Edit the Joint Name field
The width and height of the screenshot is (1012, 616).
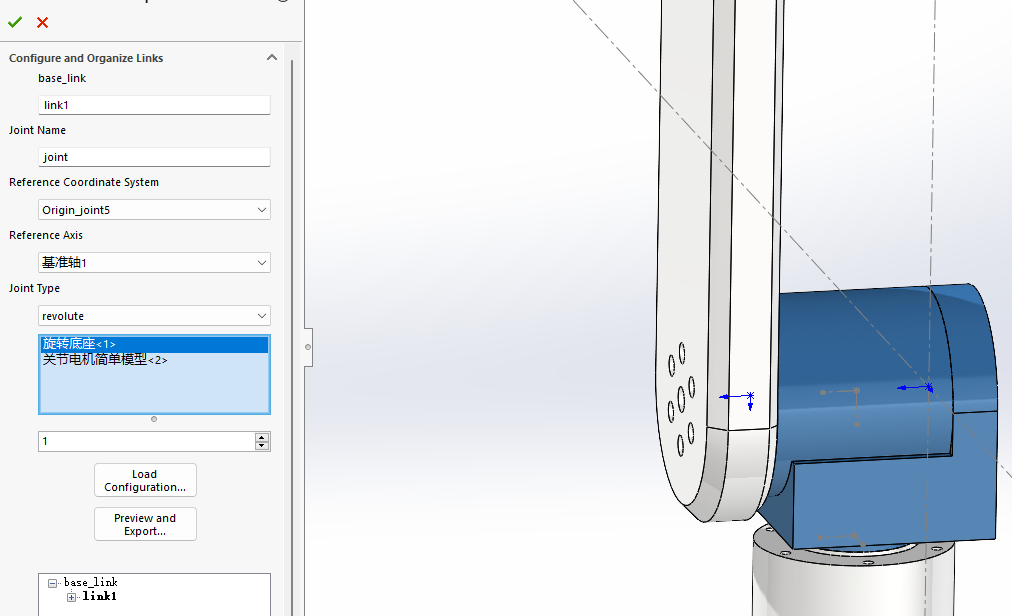click(154, 157)
